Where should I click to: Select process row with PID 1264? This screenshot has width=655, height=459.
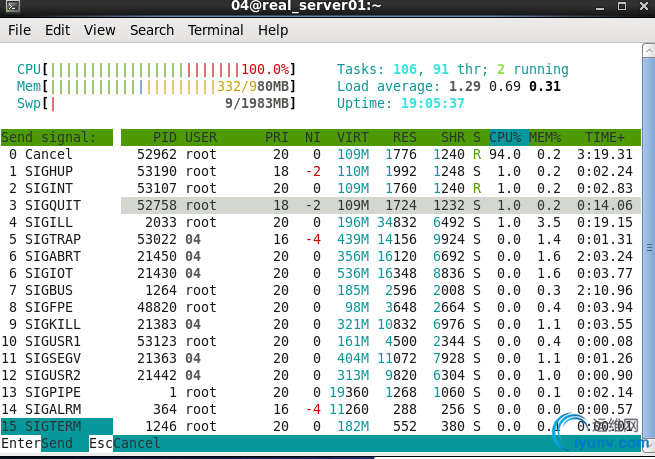pos(381,290)
